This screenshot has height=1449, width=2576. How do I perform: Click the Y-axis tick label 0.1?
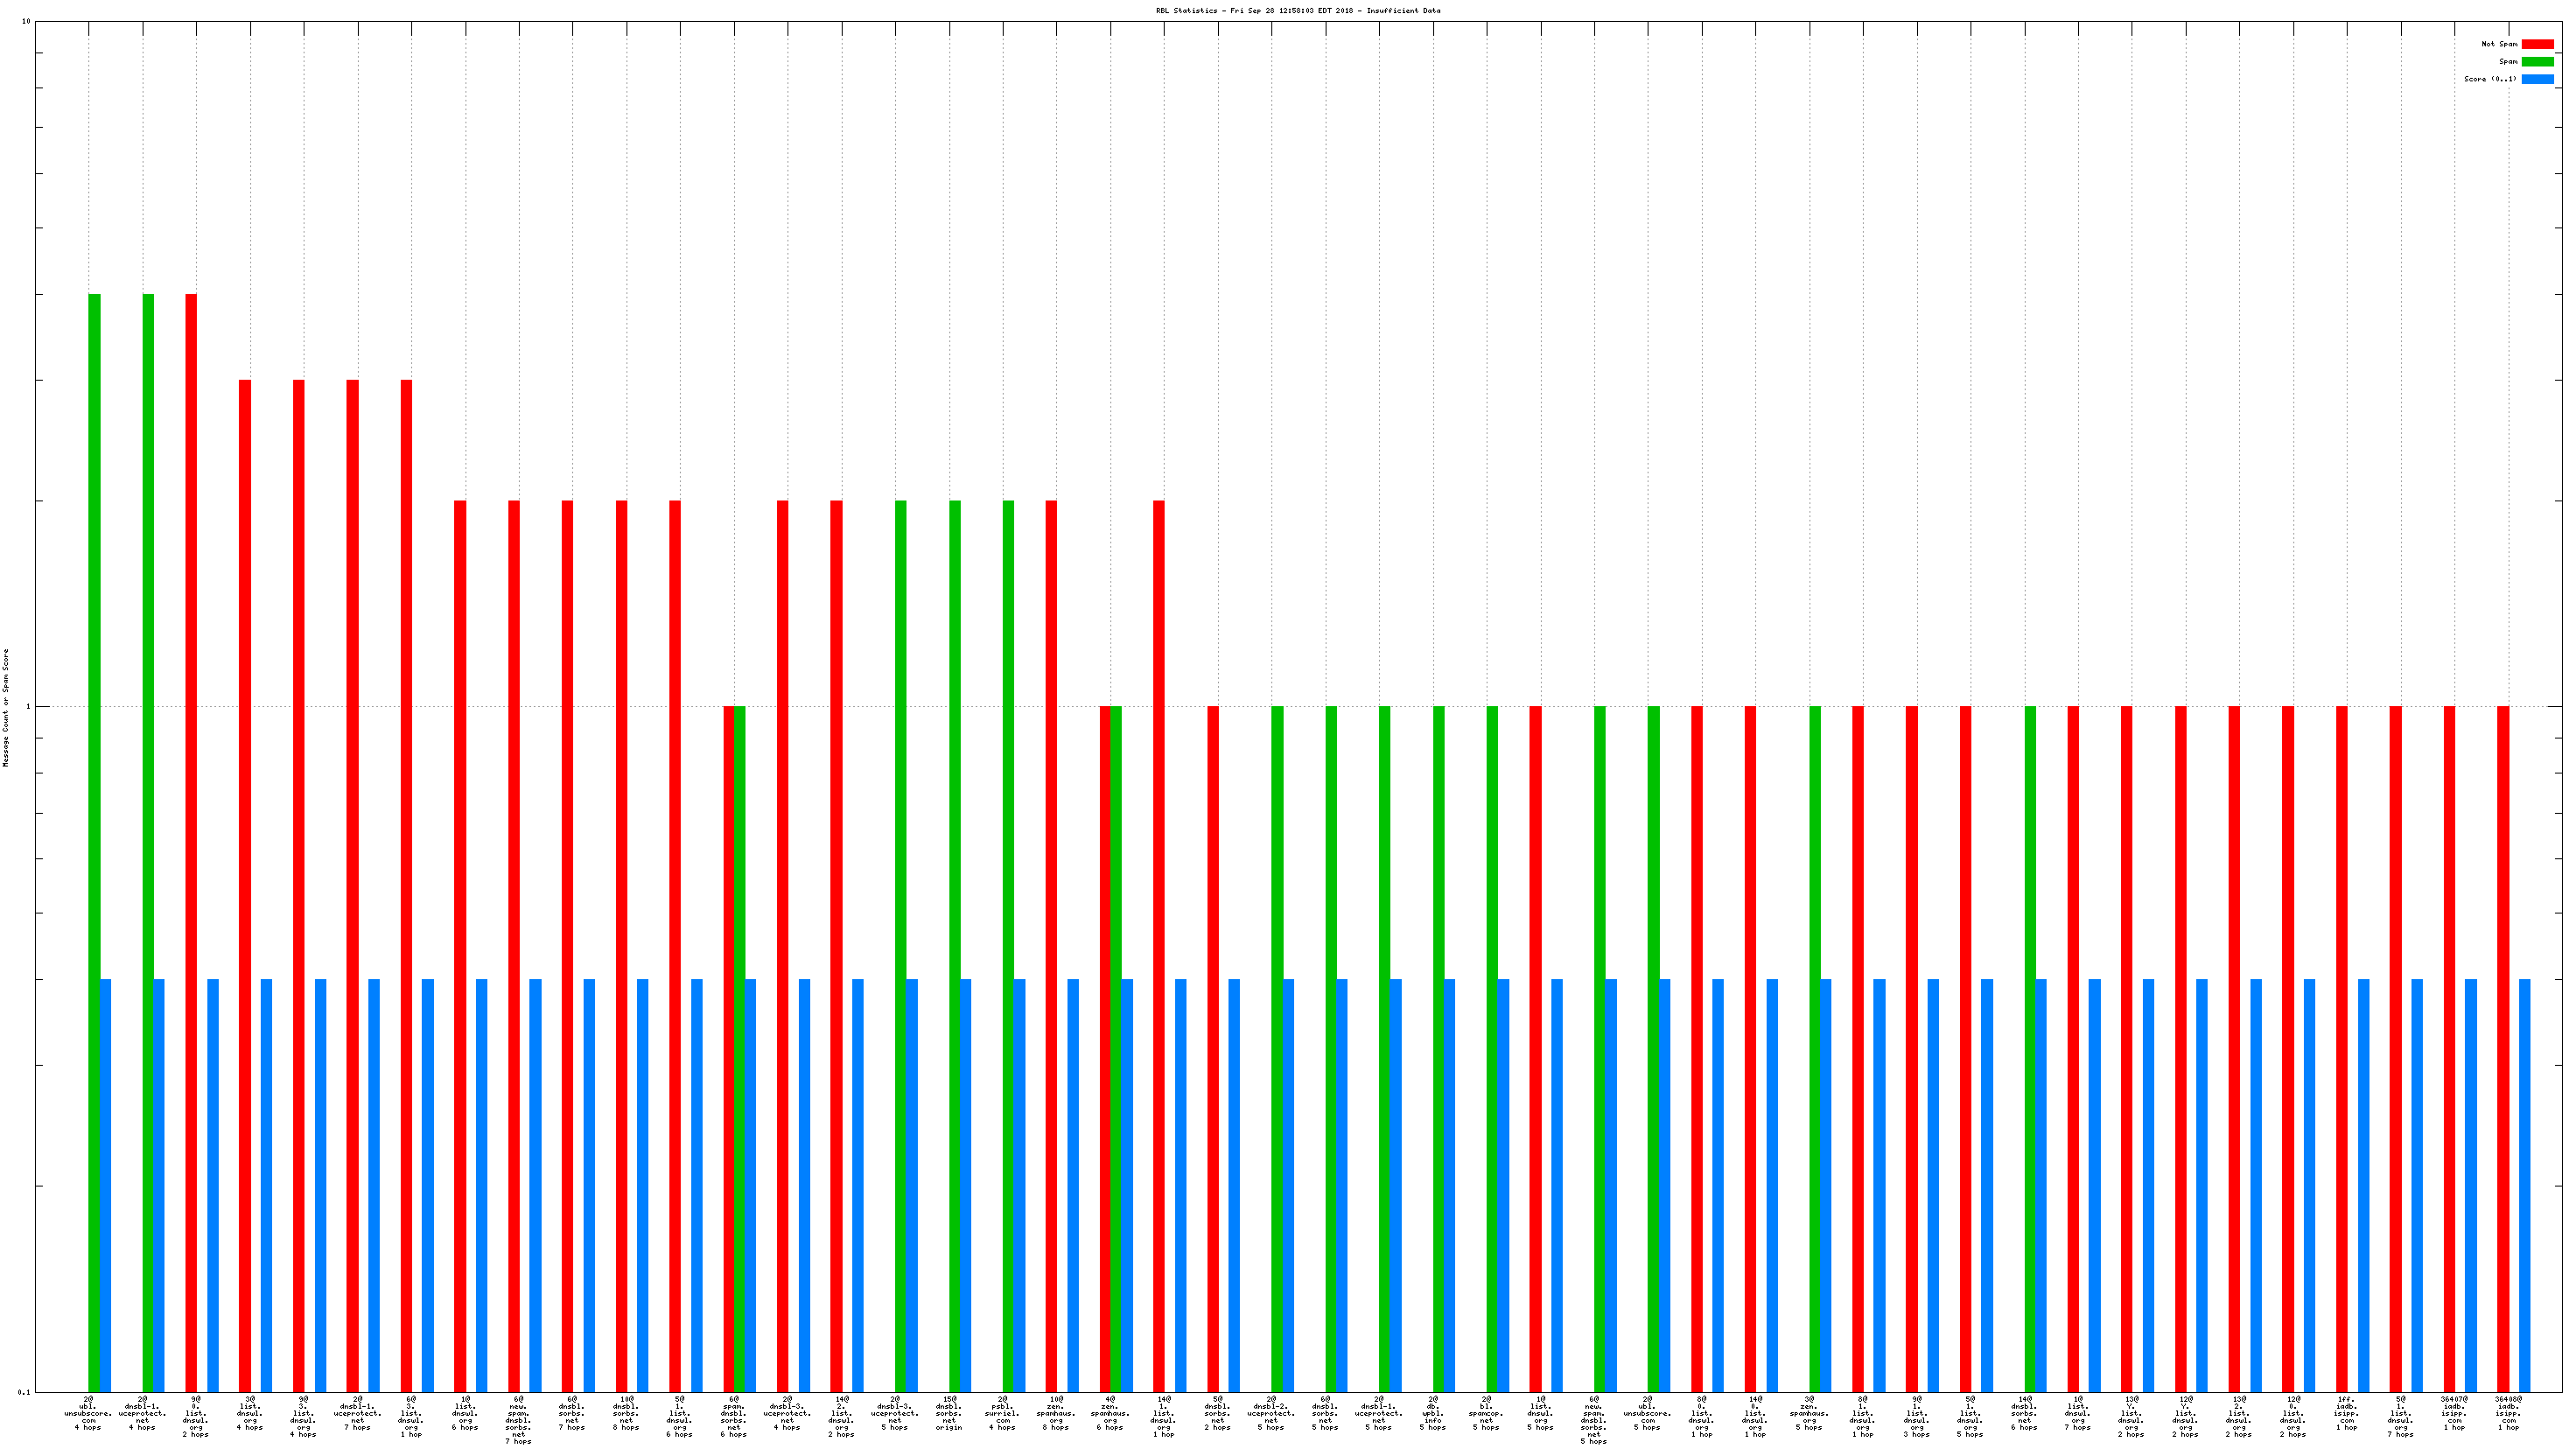pyautogui.click(x=24, y=1392)
